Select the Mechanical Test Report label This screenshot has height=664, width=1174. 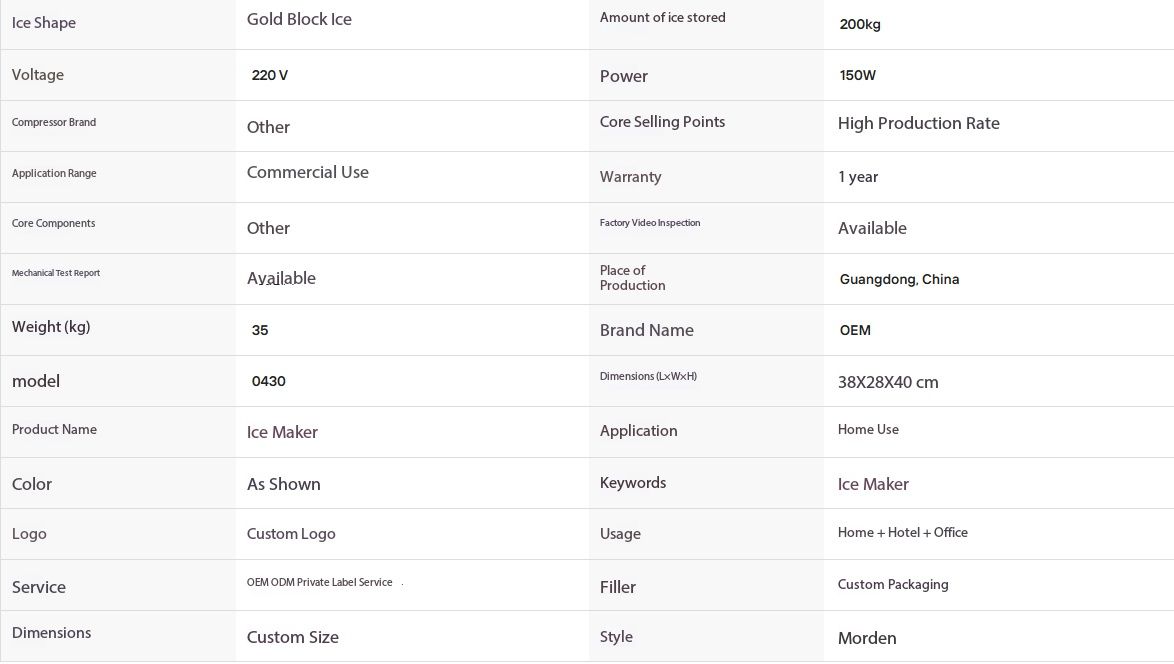[x=56, y=273]
